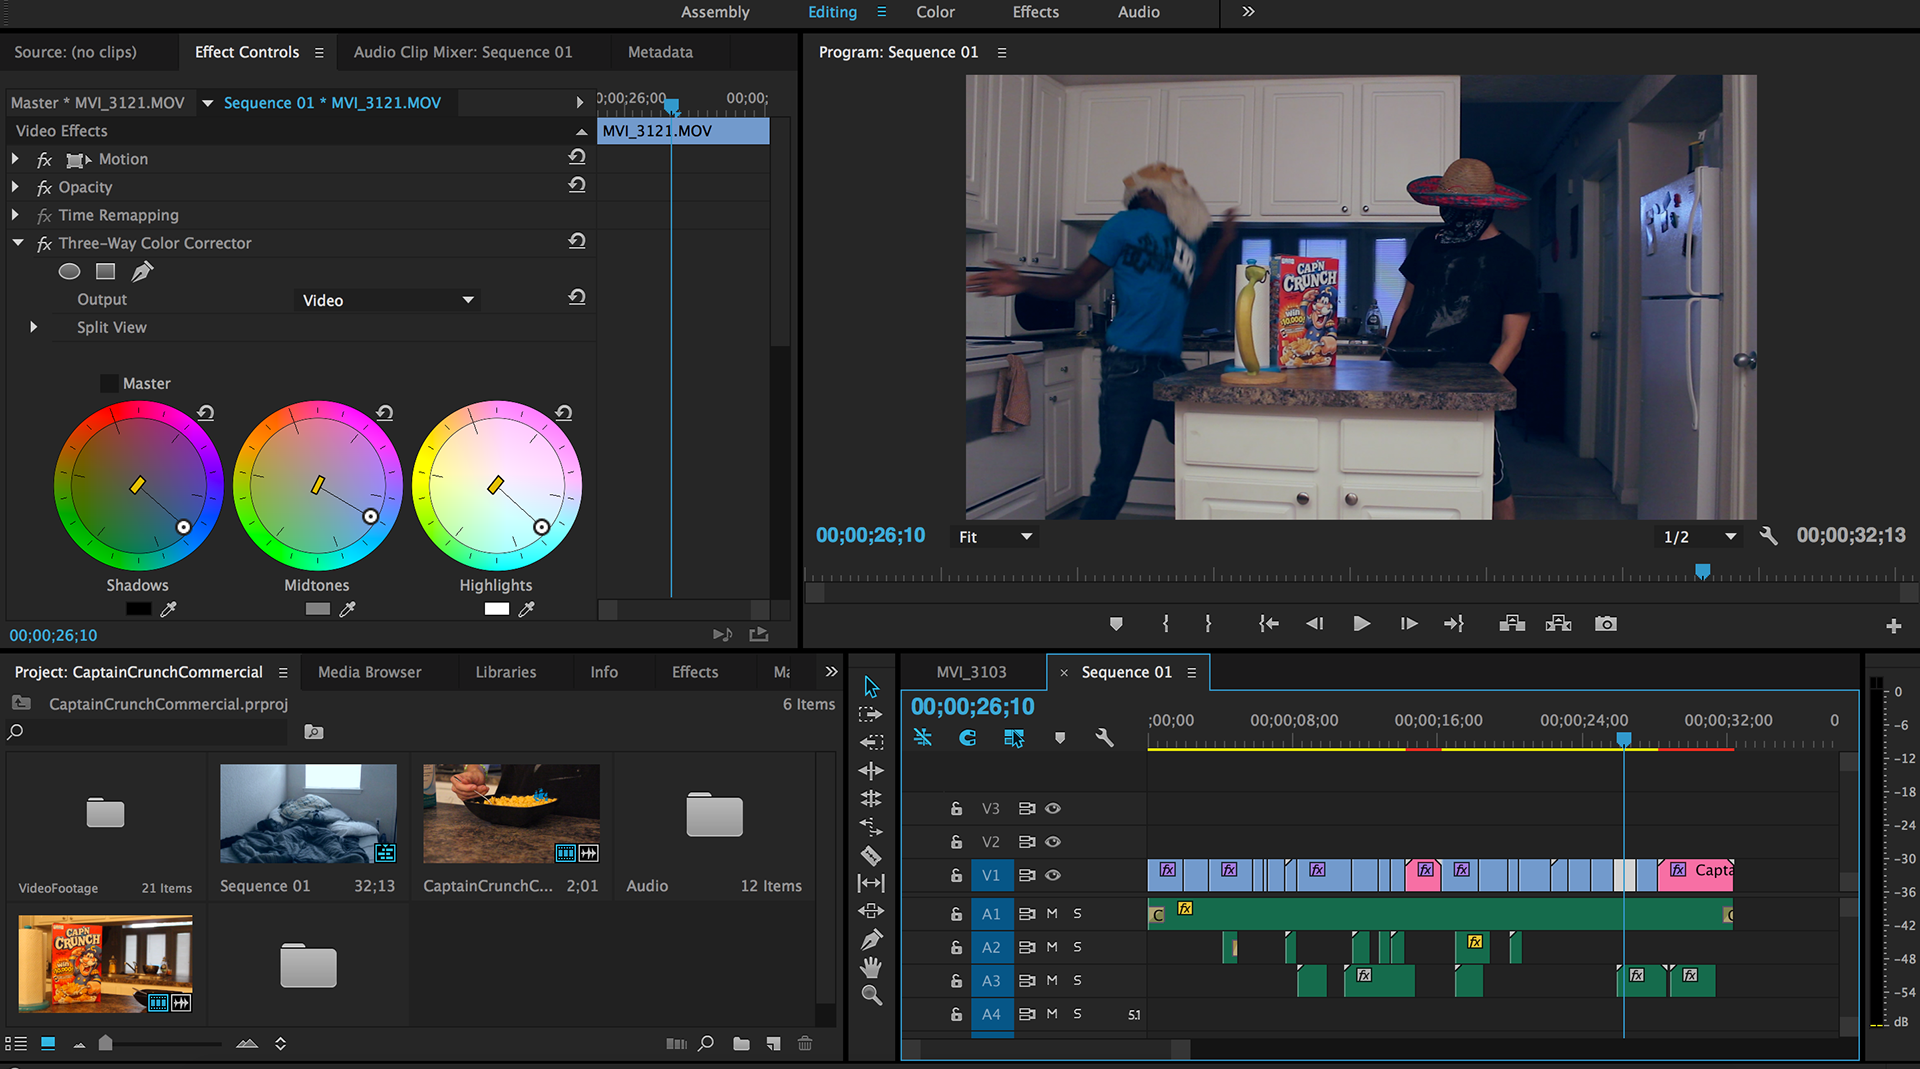Screen dimensions: 1920x1069
Task: Select the Pen tool in timeline toolbar
Action: 871,940
